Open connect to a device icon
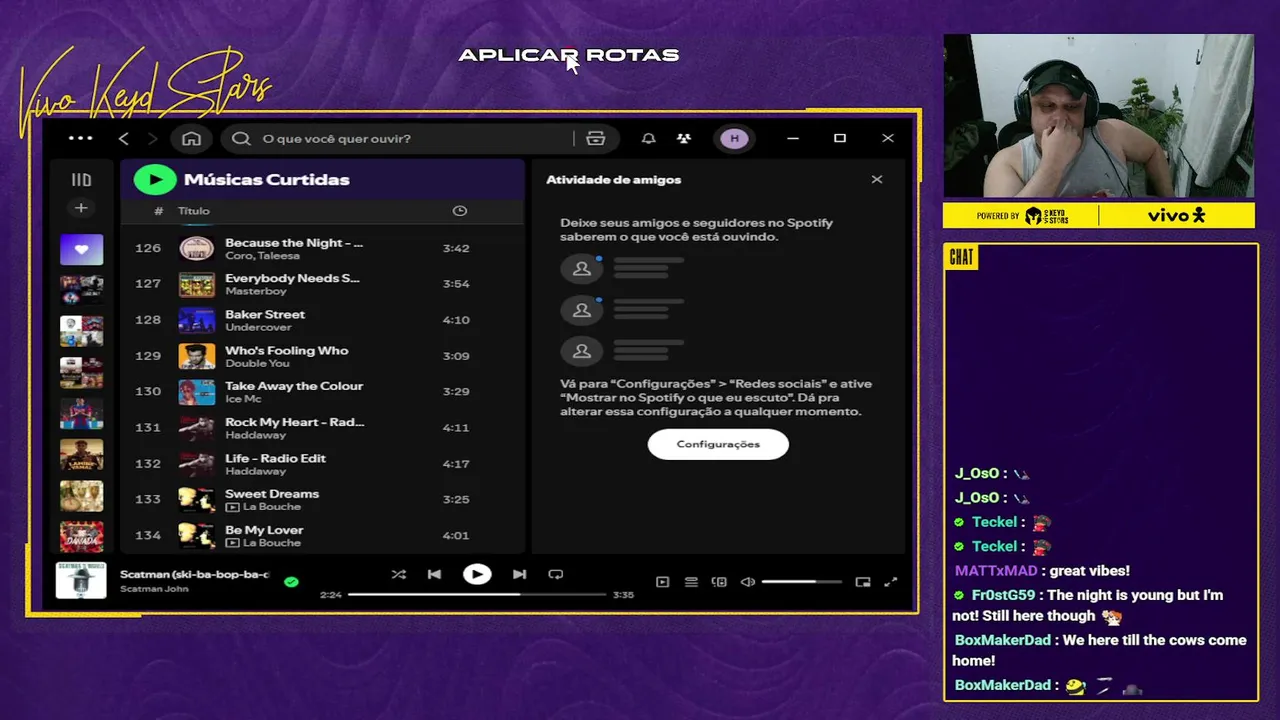 pos(719,582)
